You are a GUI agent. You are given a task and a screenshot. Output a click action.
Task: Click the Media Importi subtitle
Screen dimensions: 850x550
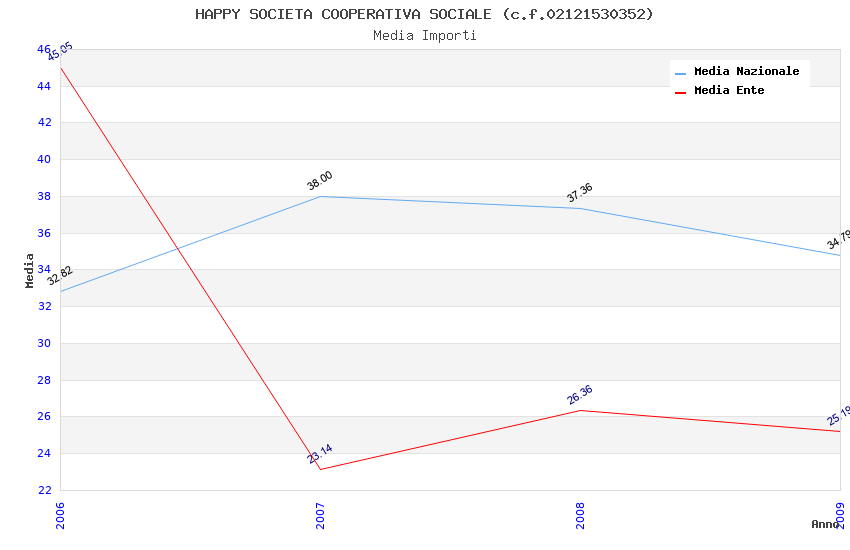tap(425, 36)
